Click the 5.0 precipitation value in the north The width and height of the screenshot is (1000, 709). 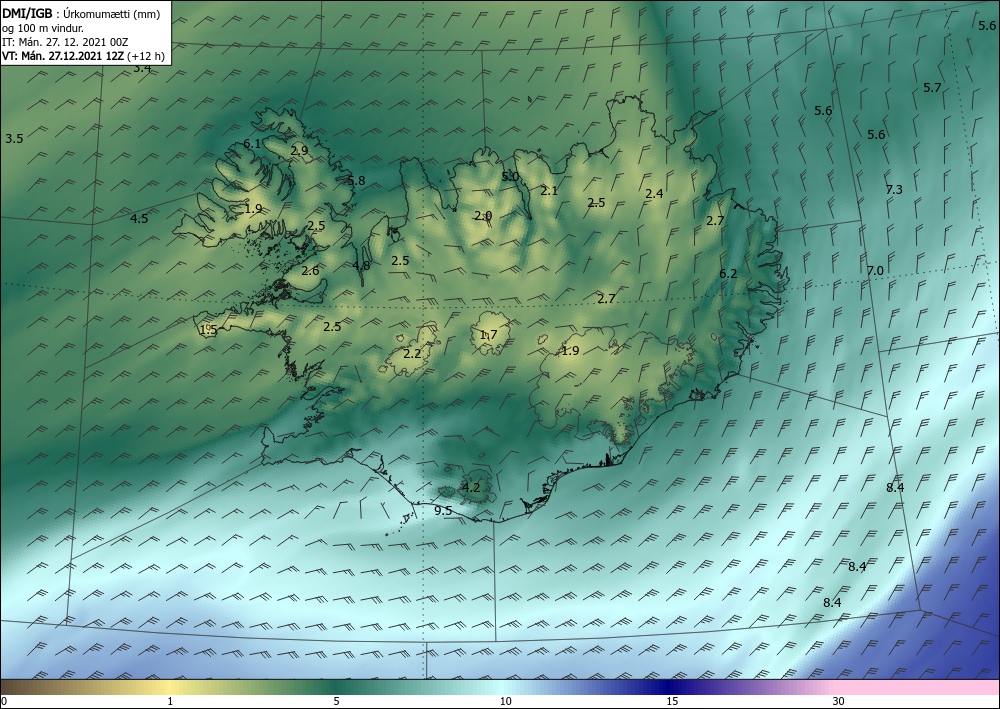[510, 177]
